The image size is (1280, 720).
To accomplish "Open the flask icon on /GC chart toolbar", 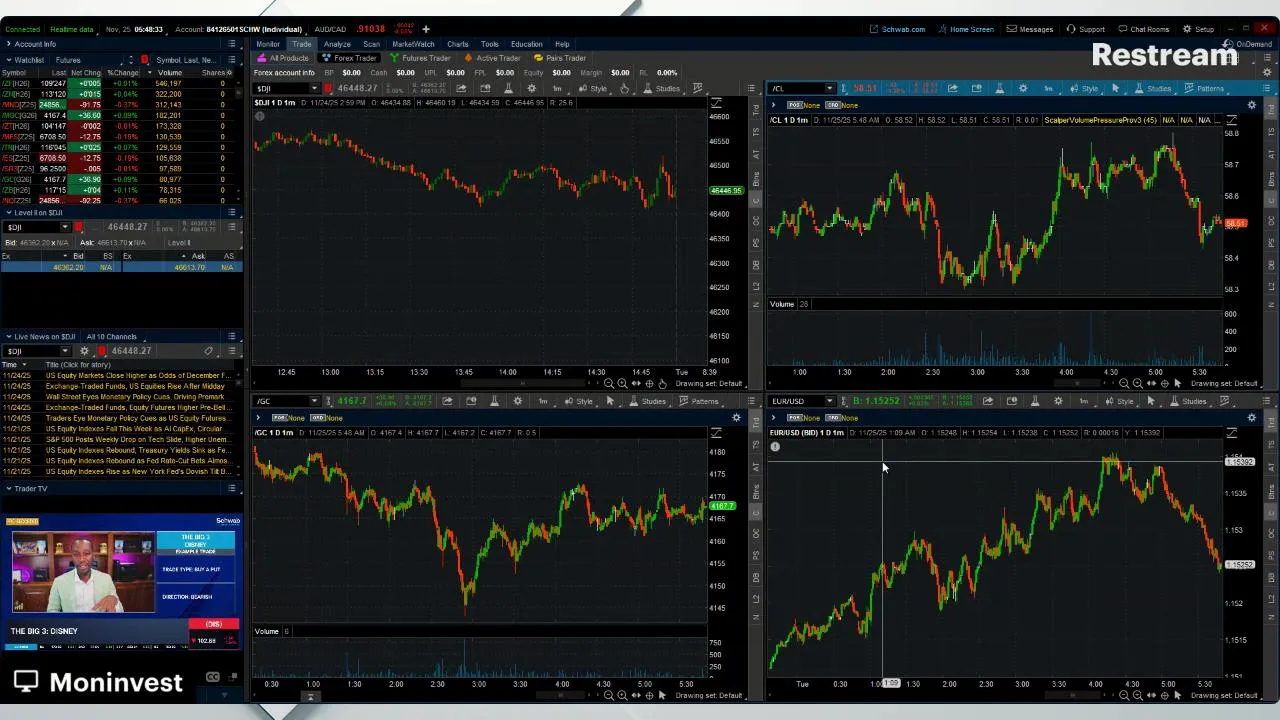I will (x=494, y=401).
